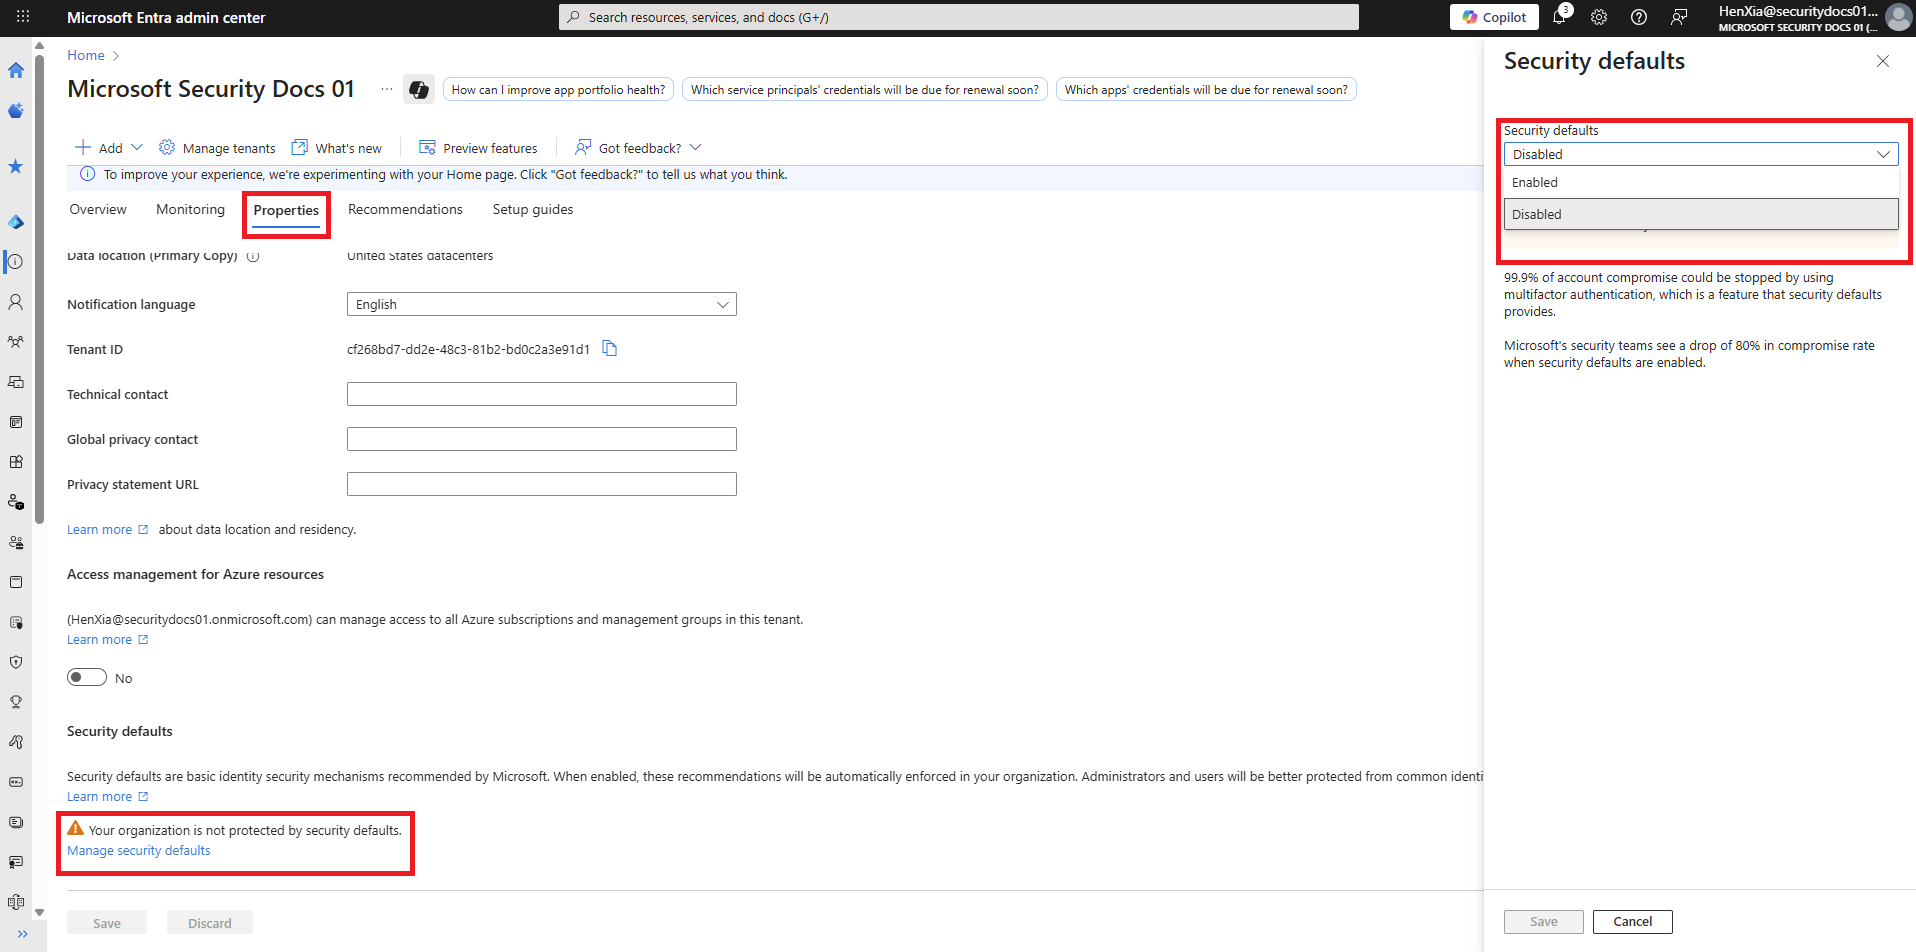Open Favorites via the star sidebar icon
1916x952 pixels.
point(16,167)
